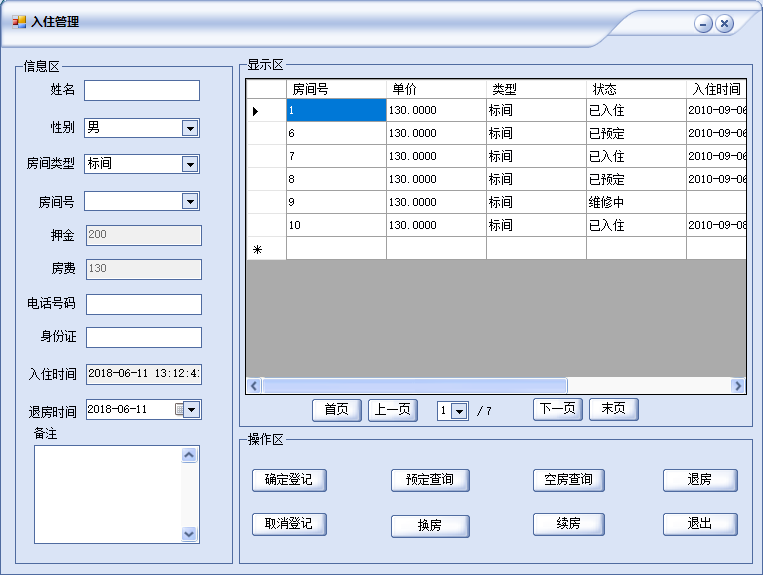Screen dimensions: 763x575
Task: Click the 类型 column header
Action: [536, 89]
